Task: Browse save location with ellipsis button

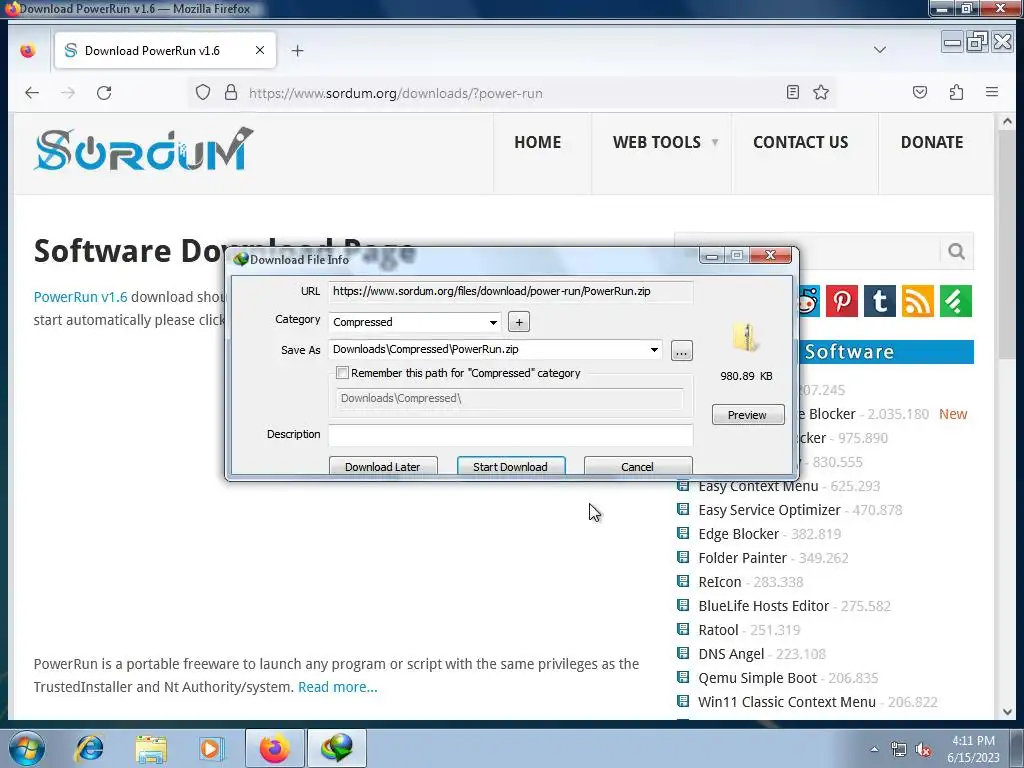Action: (x=681, y=351)
